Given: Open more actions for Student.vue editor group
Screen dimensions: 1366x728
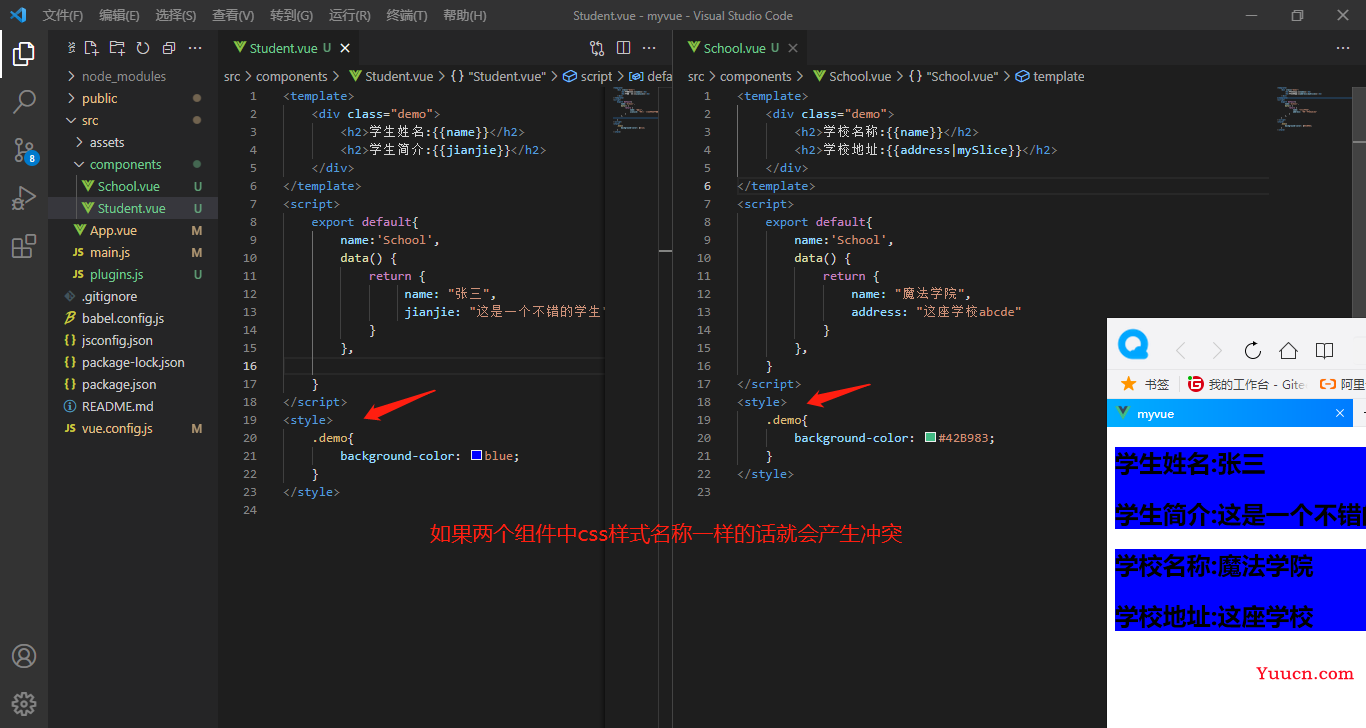Looking at the screenshot, I should pyautogui.click(x=649, y=48).
